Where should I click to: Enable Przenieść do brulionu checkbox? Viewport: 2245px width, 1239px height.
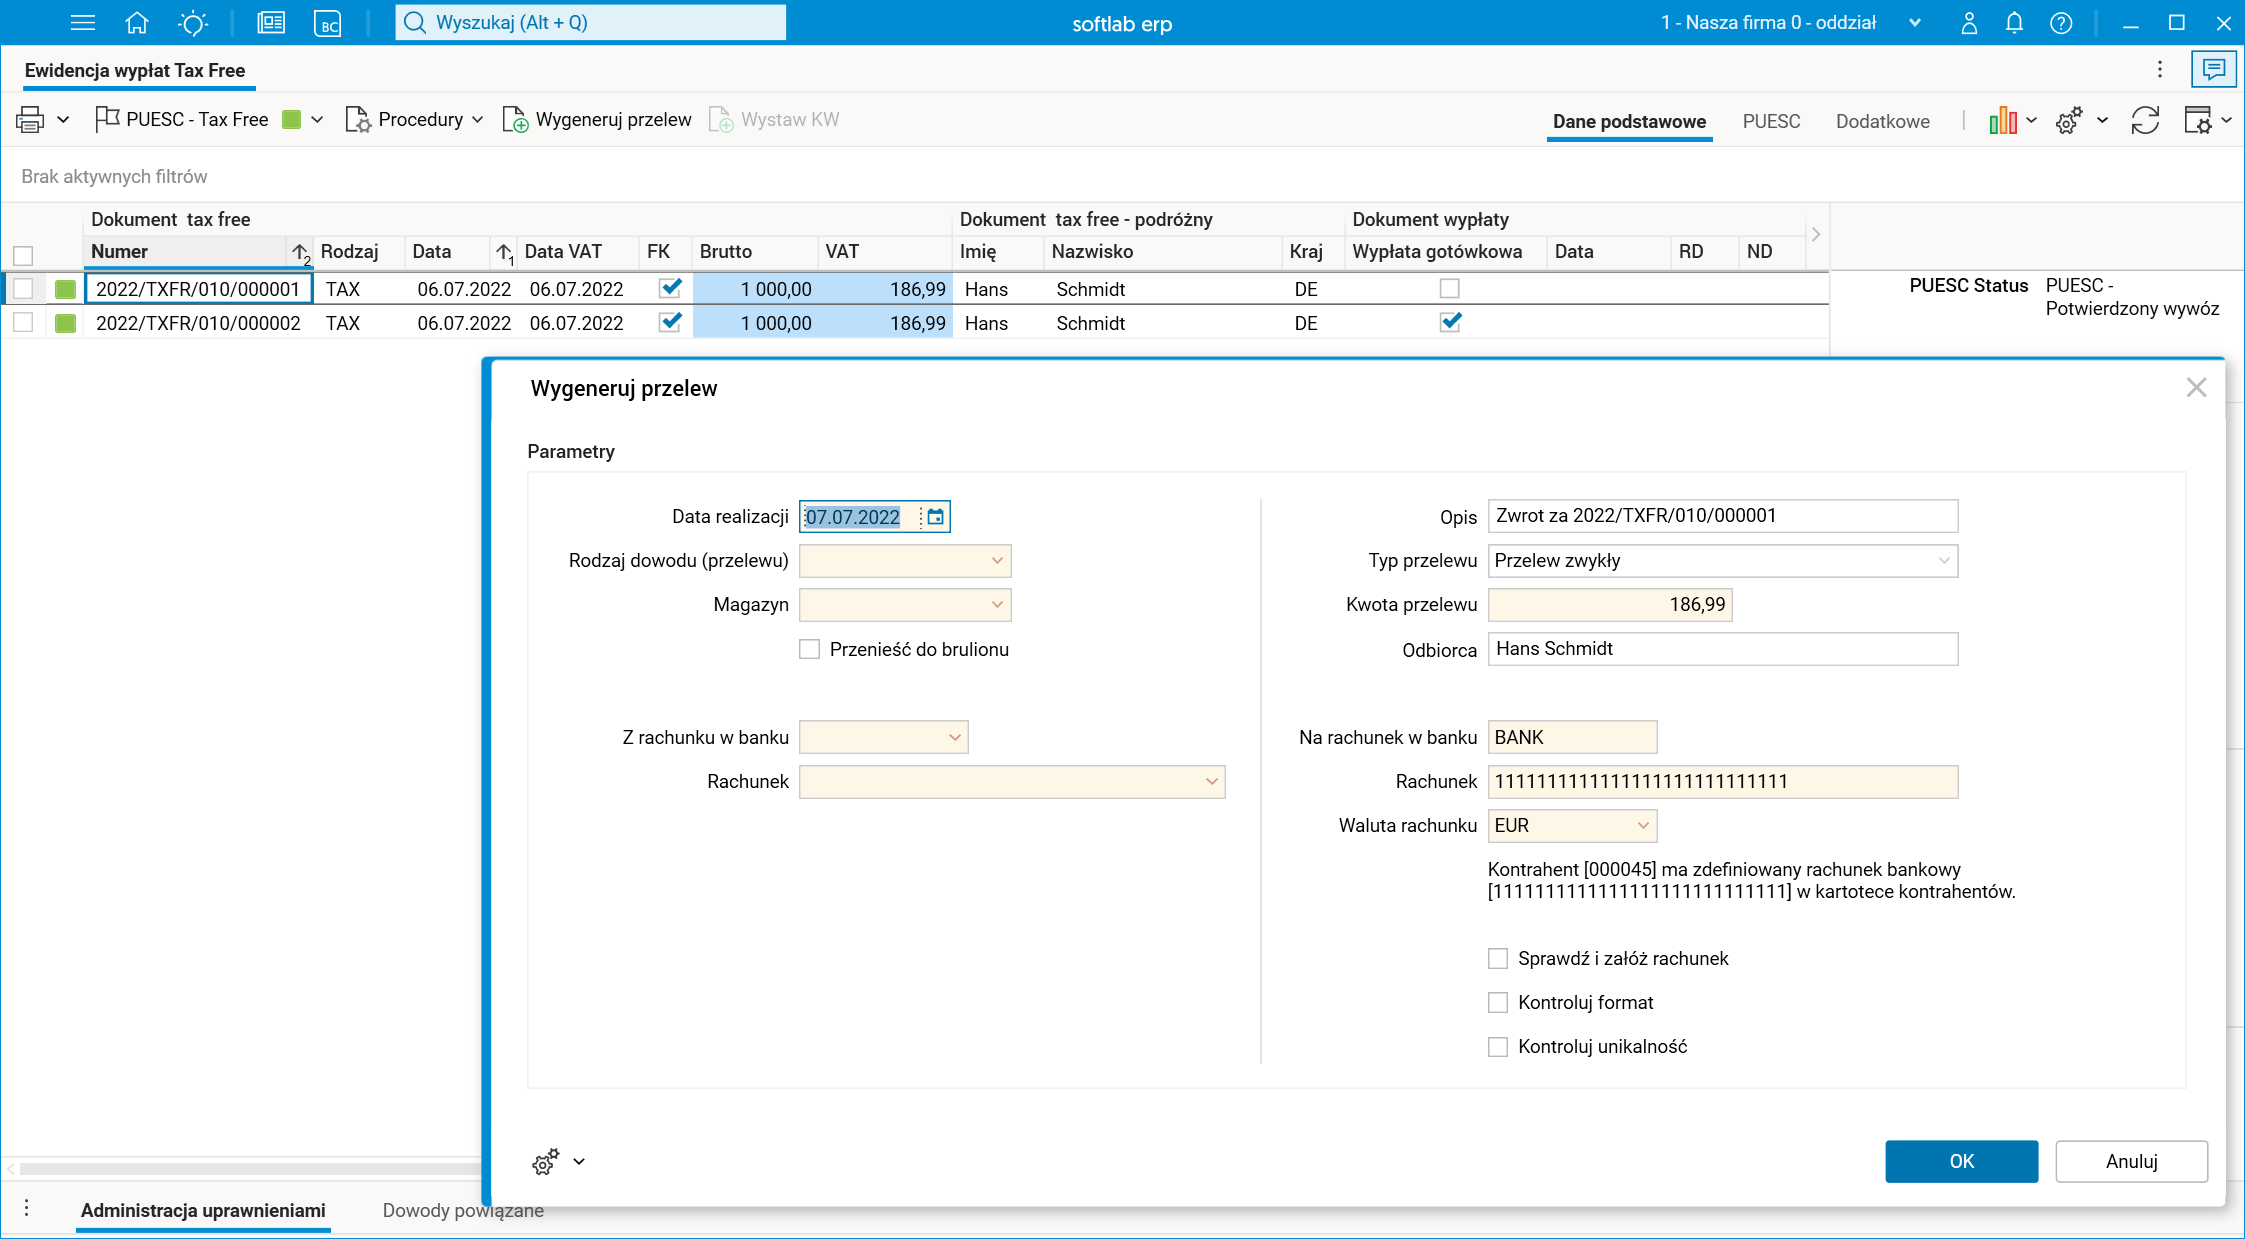pos(810,650)
